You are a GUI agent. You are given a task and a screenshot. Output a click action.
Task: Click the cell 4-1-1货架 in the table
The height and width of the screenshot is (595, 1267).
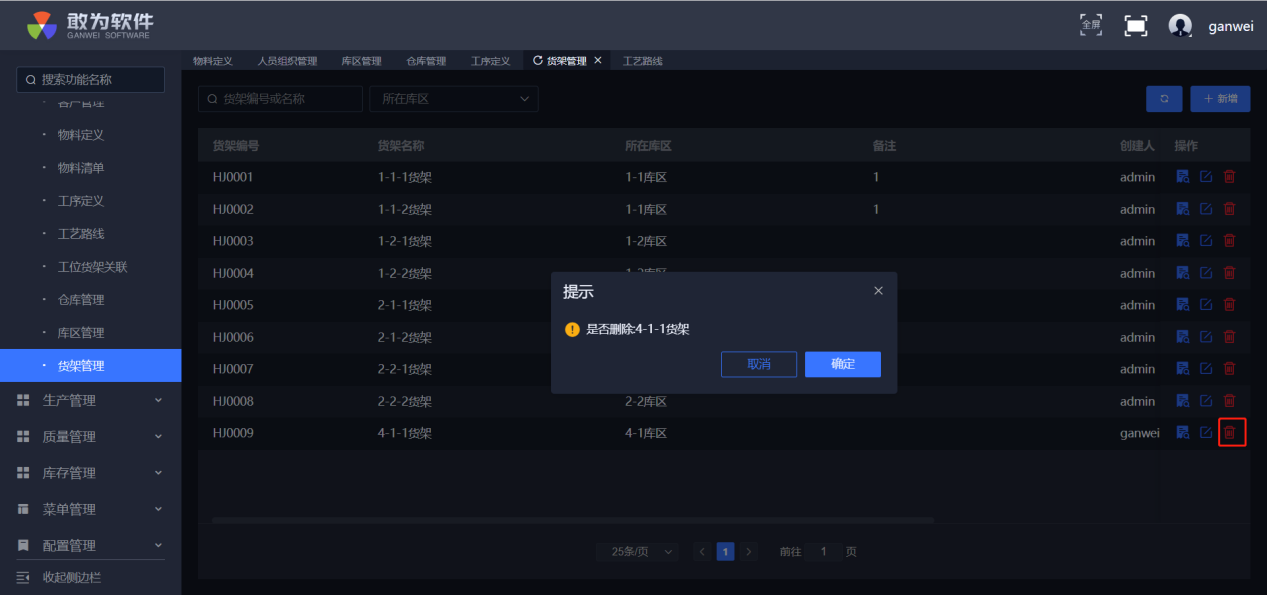click(405, 433)
